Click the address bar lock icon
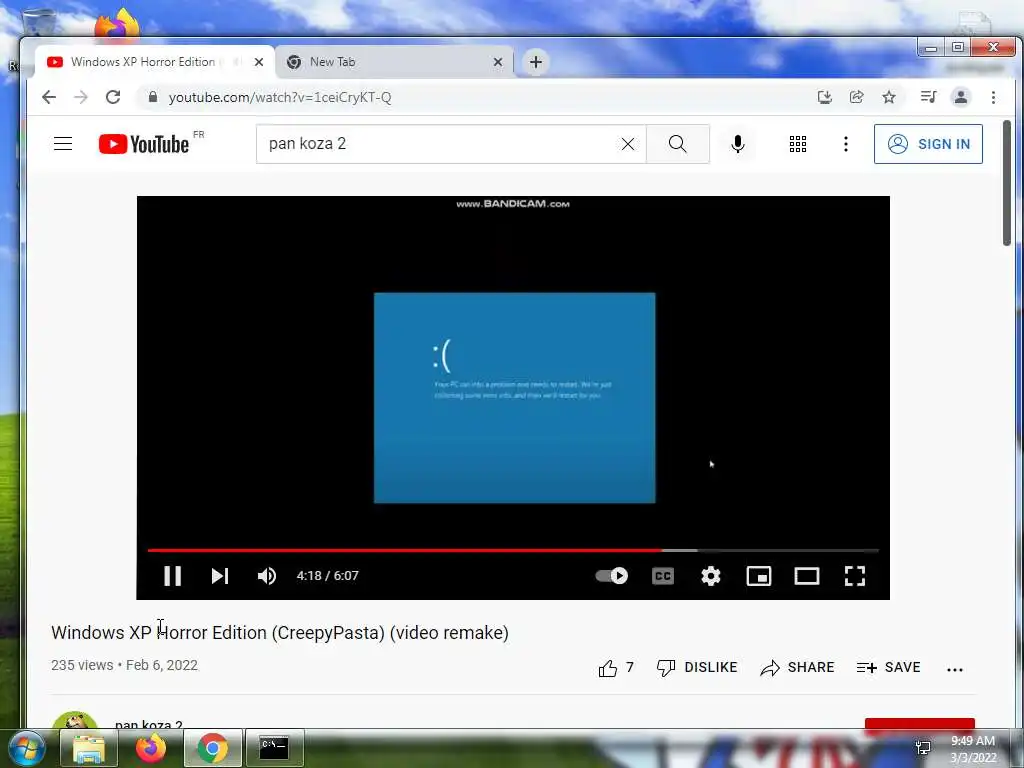1024x768 pixels. [x=153, y=97]
